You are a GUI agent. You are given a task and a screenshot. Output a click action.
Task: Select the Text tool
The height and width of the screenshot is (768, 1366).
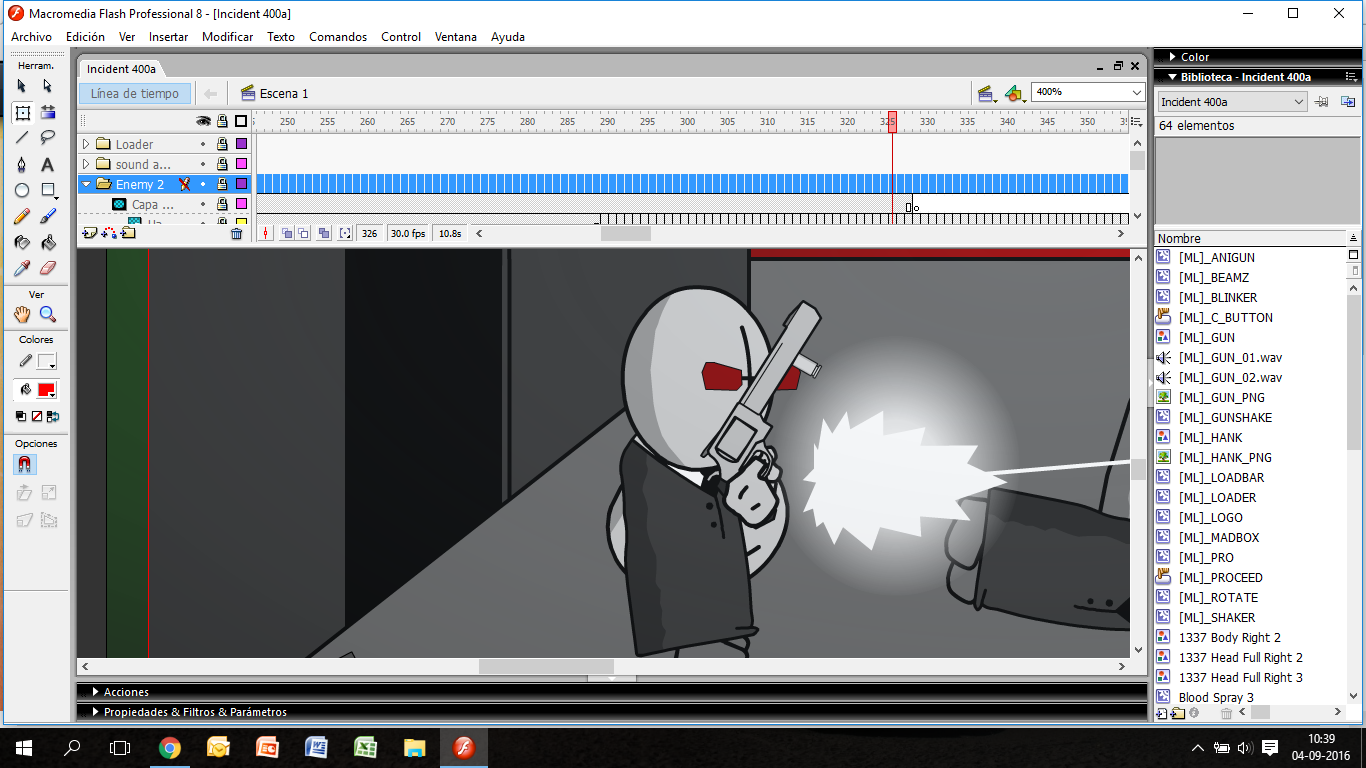coord(47,165)
